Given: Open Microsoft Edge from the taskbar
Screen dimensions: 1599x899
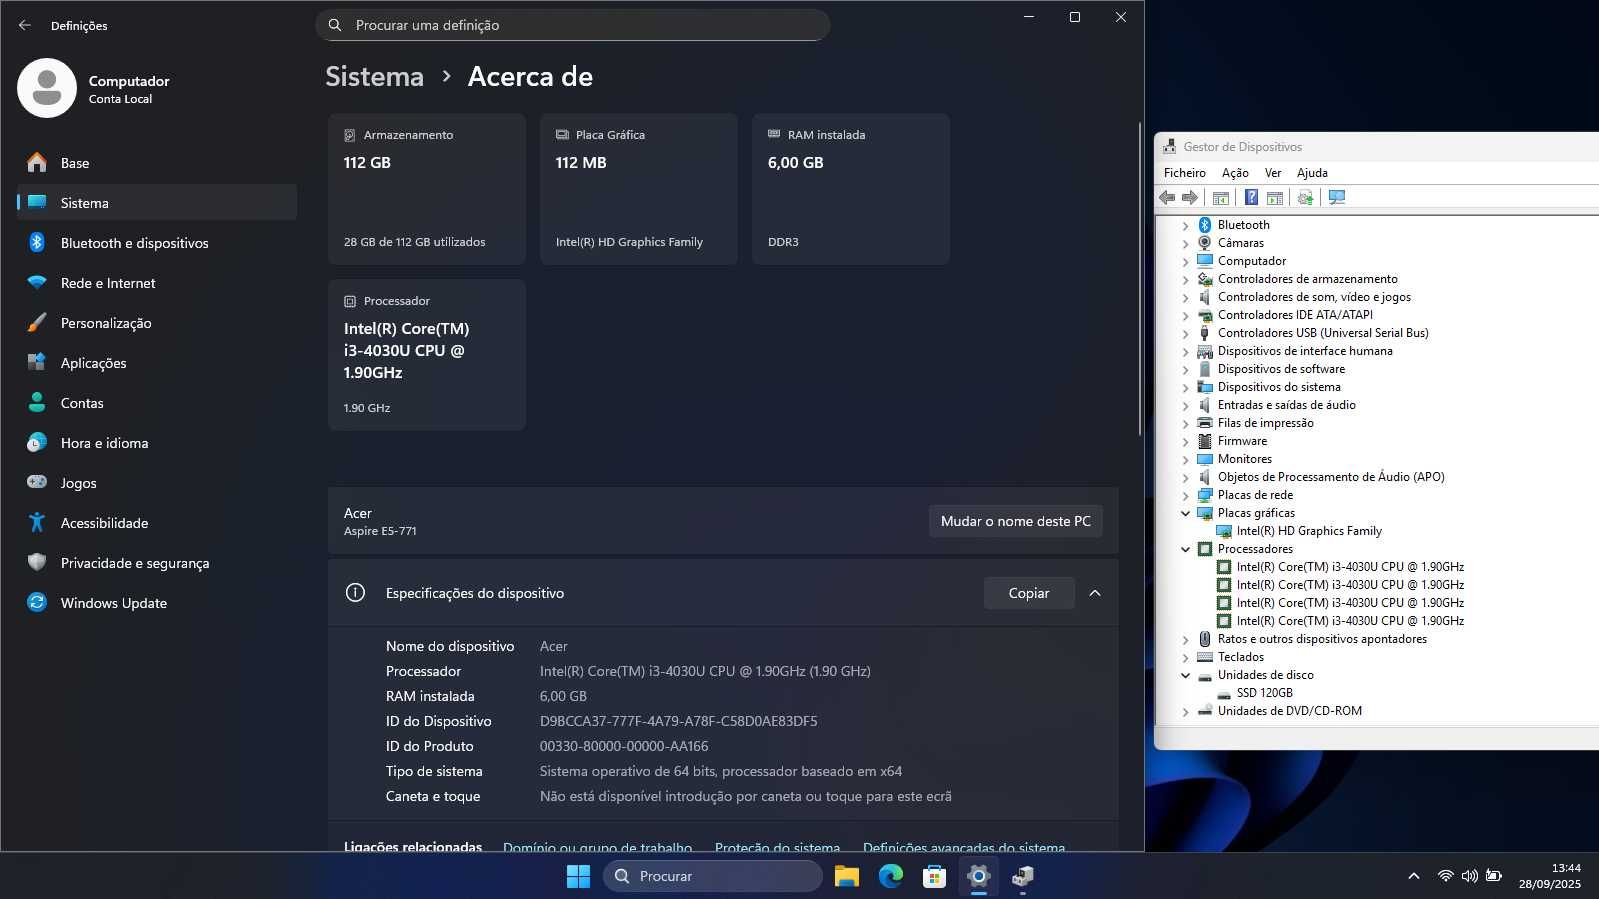Looking at the screenshot, I should pos(891,876).
